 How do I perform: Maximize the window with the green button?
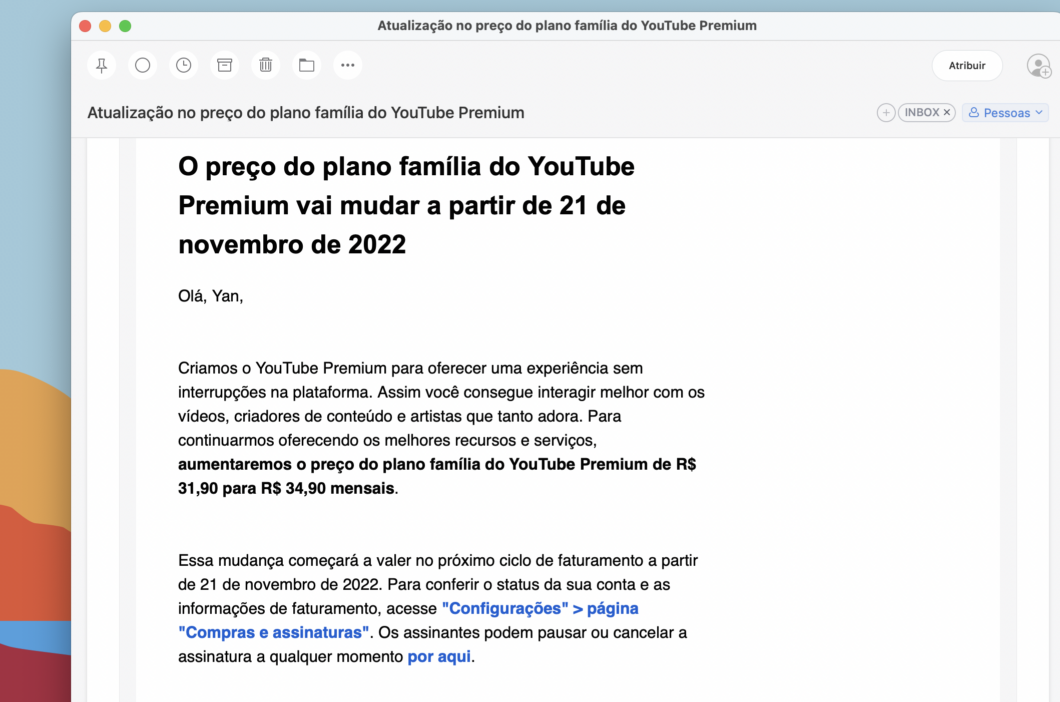(125, 26)
